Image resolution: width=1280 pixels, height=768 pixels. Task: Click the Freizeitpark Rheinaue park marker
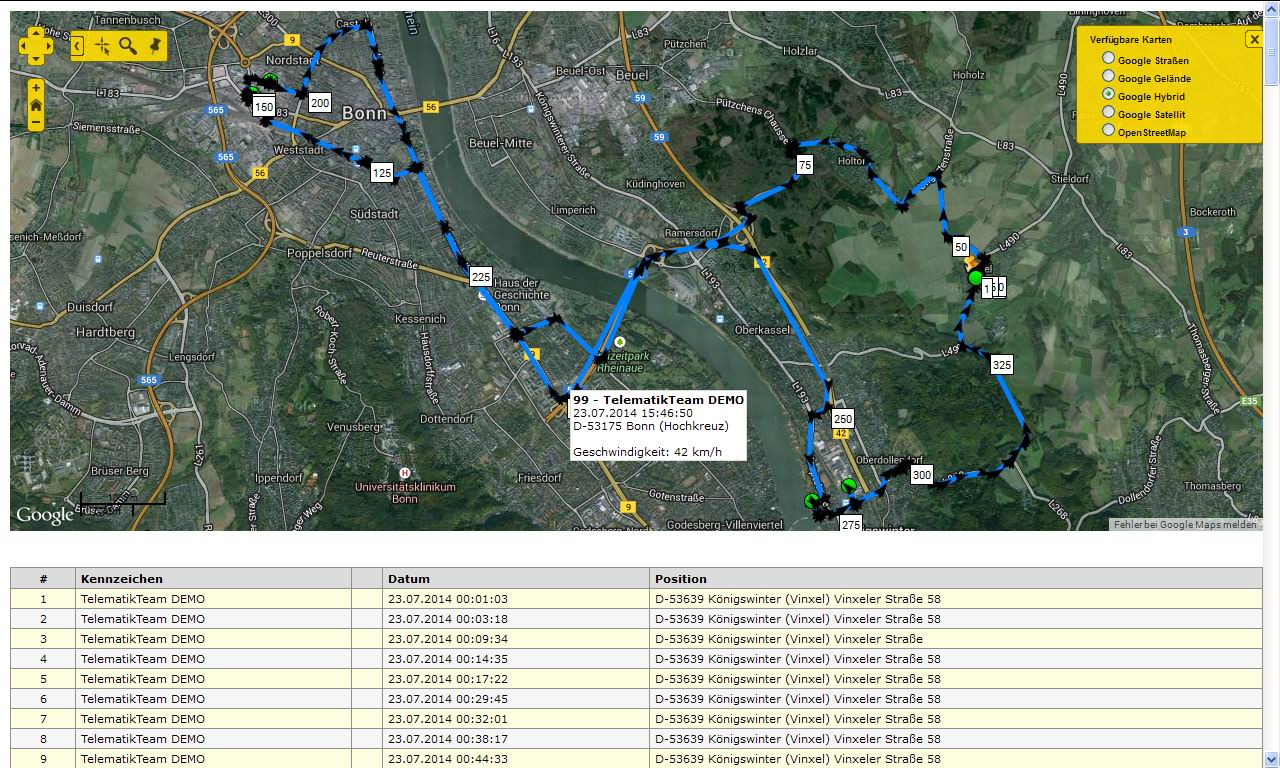[620, 342]
